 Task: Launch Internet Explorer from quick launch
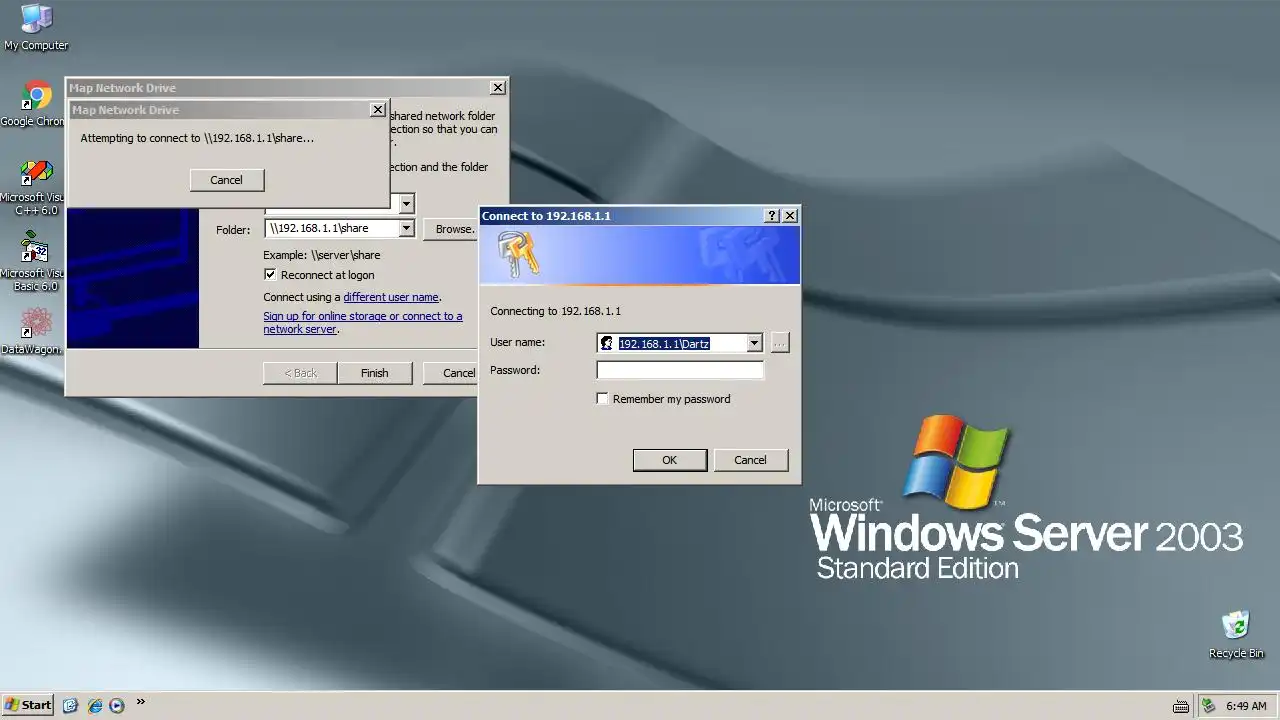point(95,705)
